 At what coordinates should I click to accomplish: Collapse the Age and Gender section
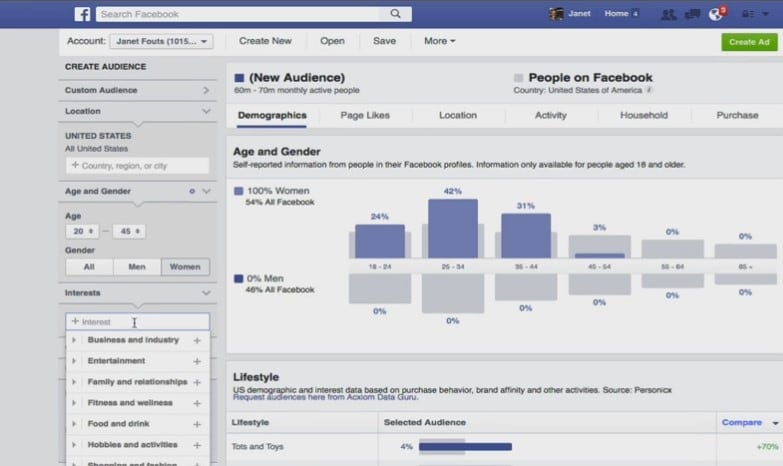click(206, 191)
